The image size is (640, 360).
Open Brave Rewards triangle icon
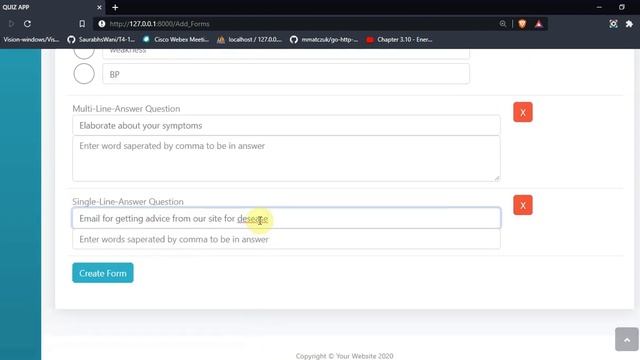click(x=539, y=24)
